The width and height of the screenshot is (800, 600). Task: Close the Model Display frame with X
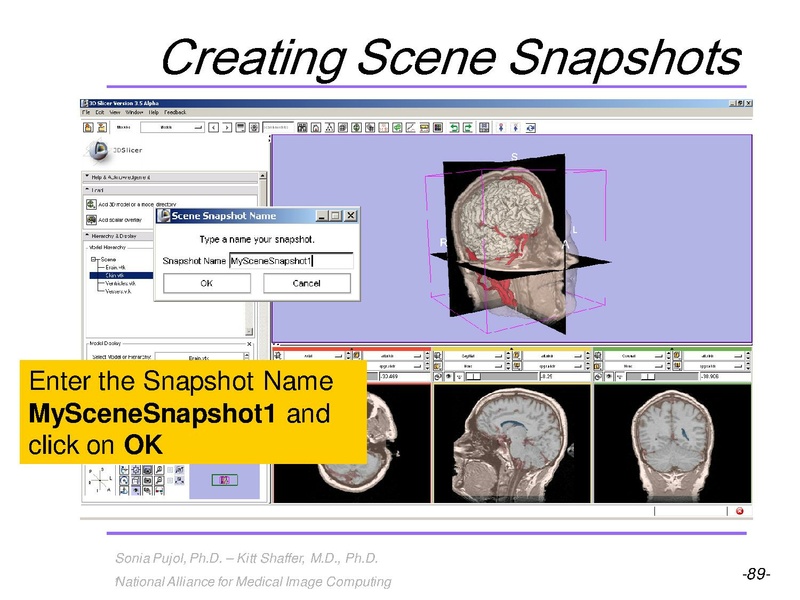(x=249, y=344)
